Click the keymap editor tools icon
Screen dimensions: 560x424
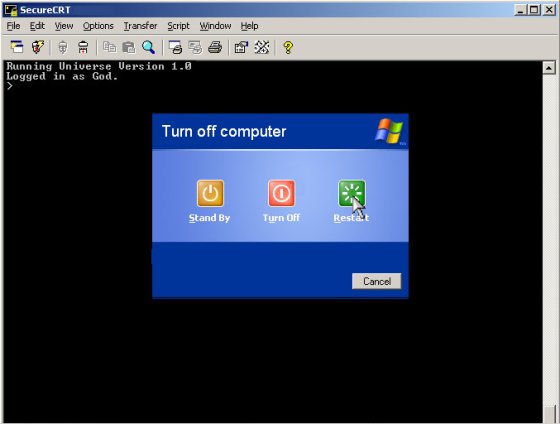click(x=261, y=47)
